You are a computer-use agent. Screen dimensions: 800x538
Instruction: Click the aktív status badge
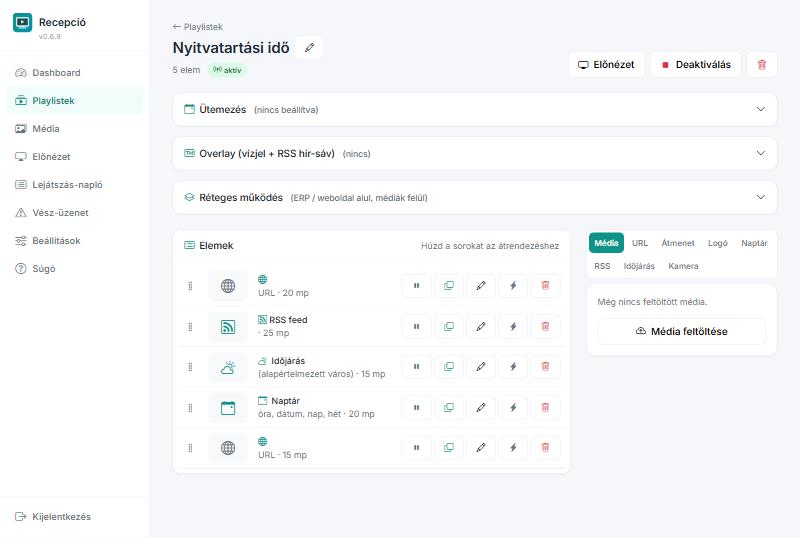point(227,70)
